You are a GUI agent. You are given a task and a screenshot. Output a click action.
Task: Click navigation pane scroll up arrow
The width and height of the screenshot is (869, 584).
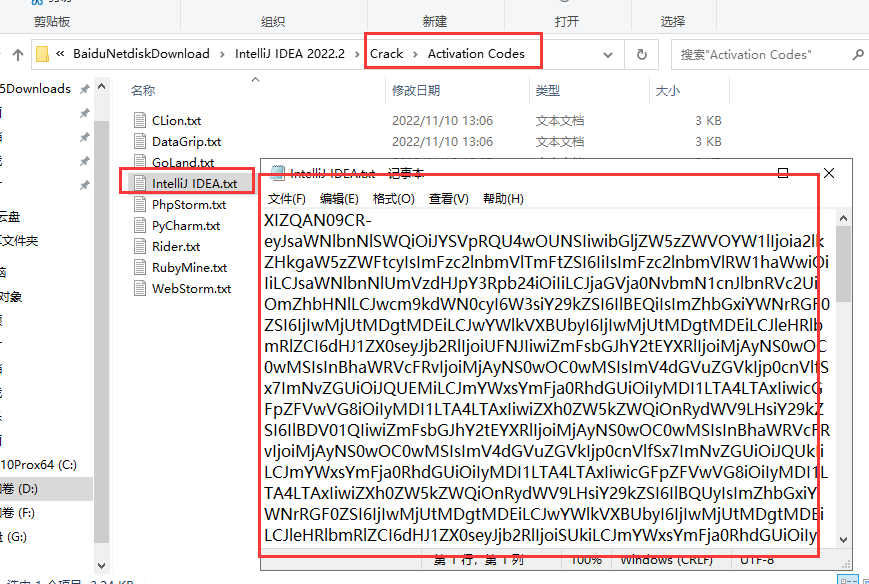click(101, 87)
